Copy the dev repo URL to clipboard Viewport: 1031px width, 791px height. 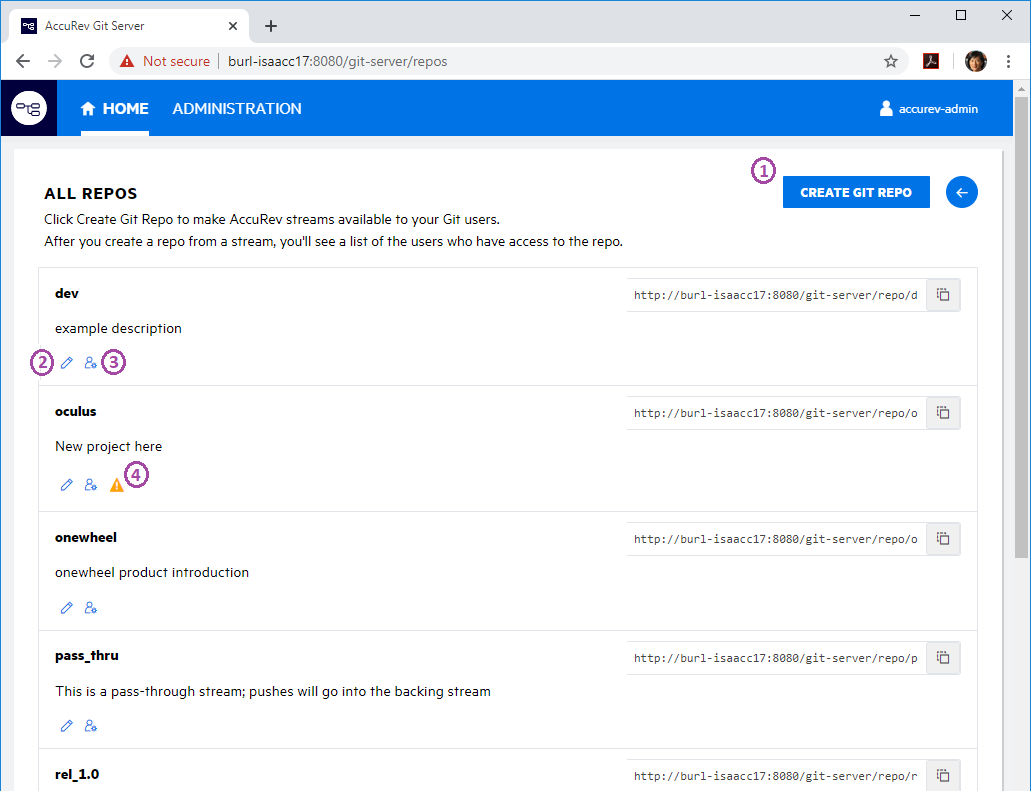tap(942, 295)
